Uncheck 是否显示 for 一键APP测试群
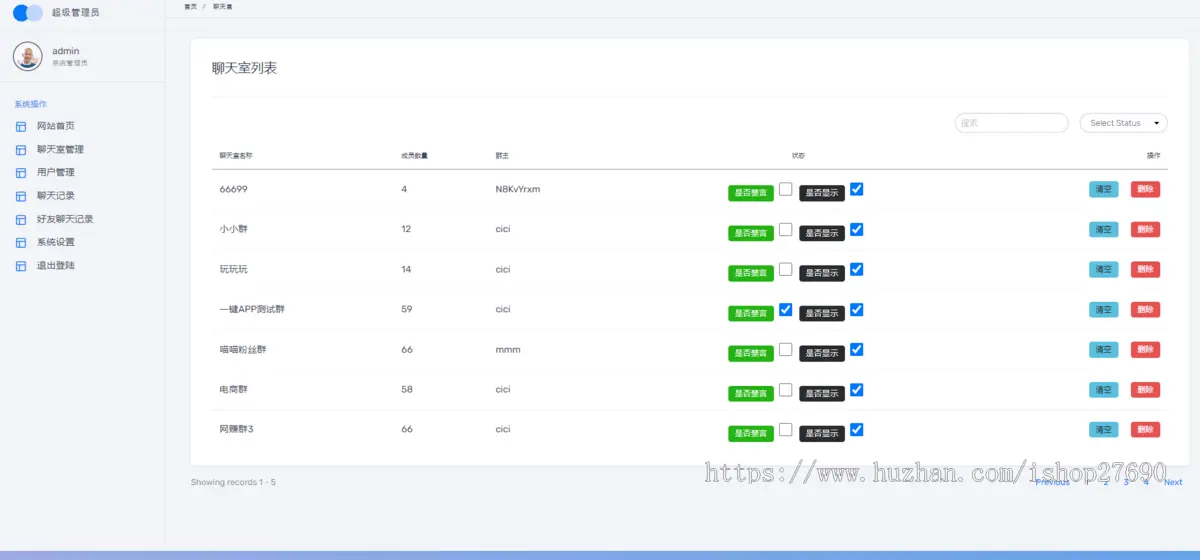 tap(856, 309)
